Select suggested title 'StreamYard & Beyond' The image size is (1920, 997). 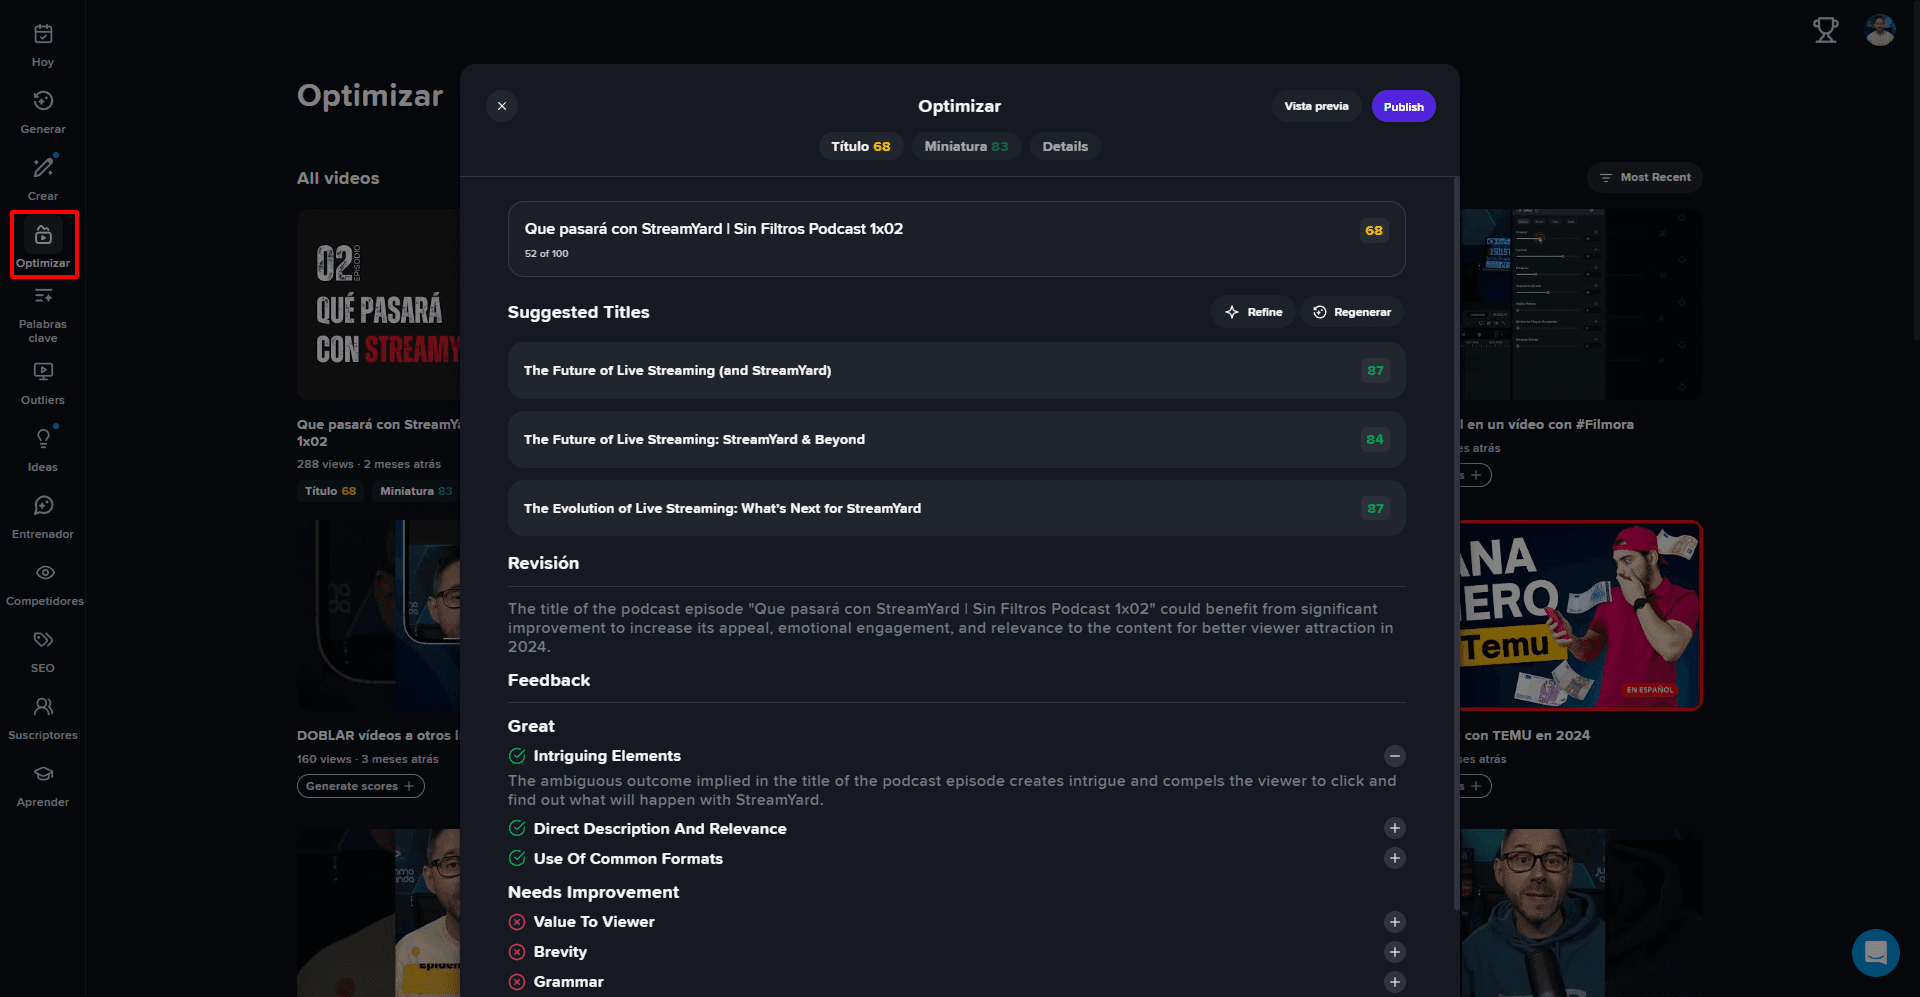(957, 440)
